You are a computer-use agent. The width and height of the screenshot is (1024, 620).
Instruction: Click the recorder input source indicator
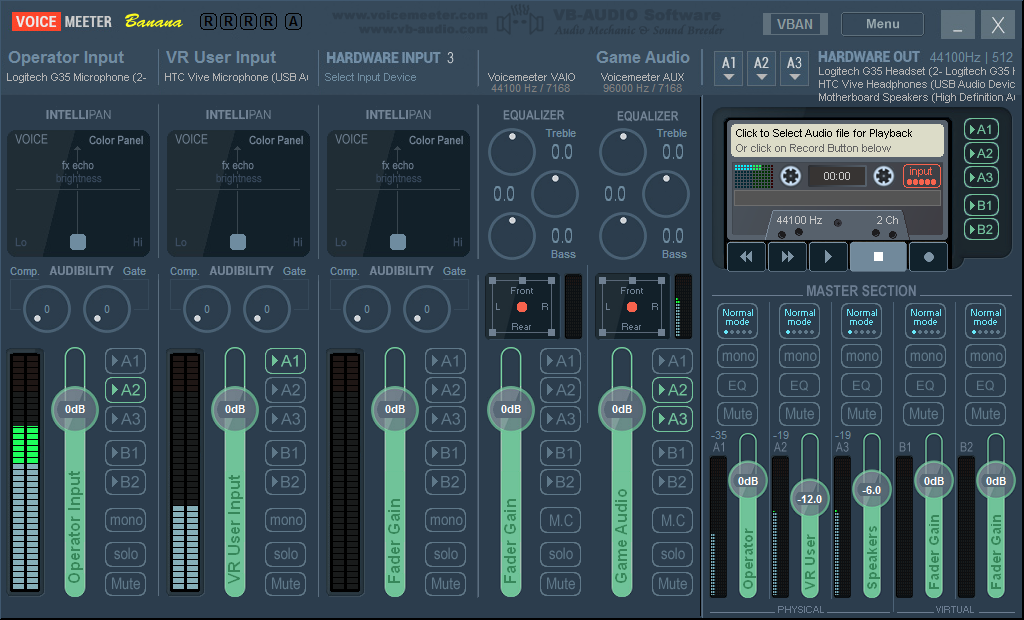pos(921,176)
